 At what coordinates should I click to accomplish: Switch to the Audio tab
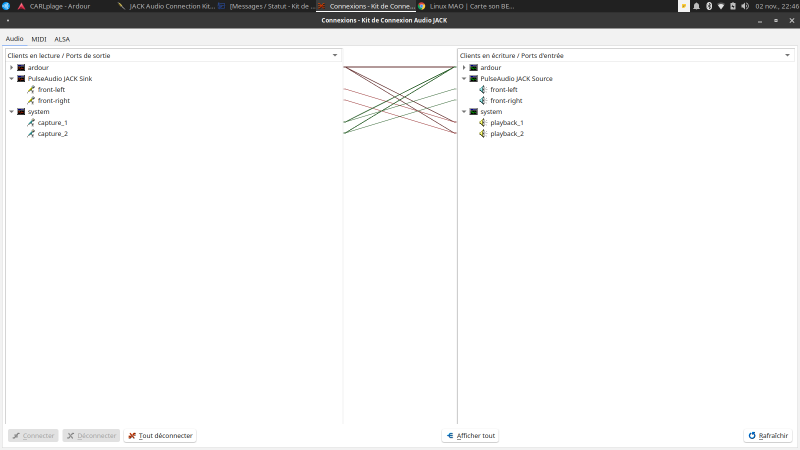pos(14,39)
